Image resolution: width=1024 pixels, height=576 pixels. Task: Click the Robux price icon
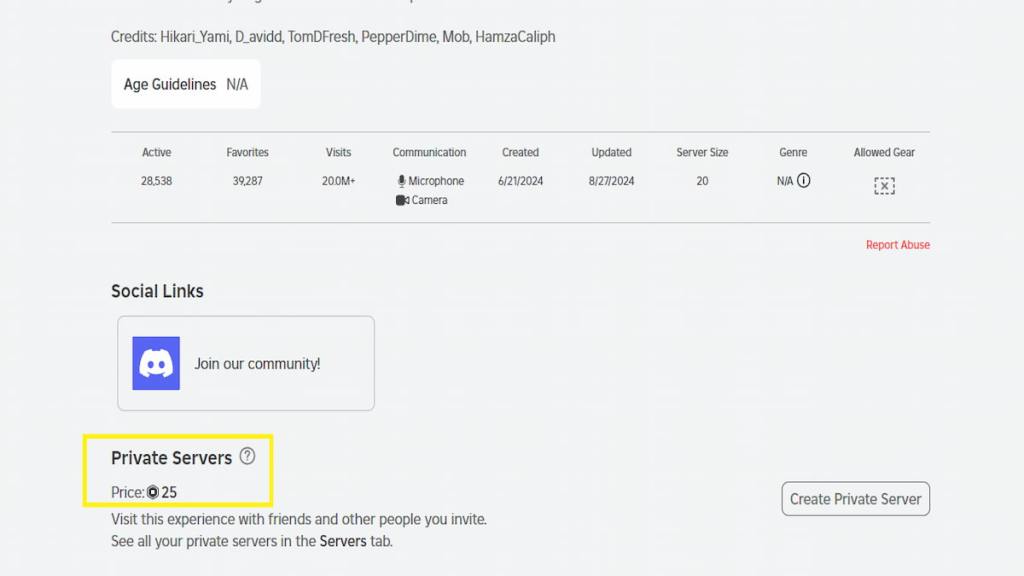click(153, 492)
